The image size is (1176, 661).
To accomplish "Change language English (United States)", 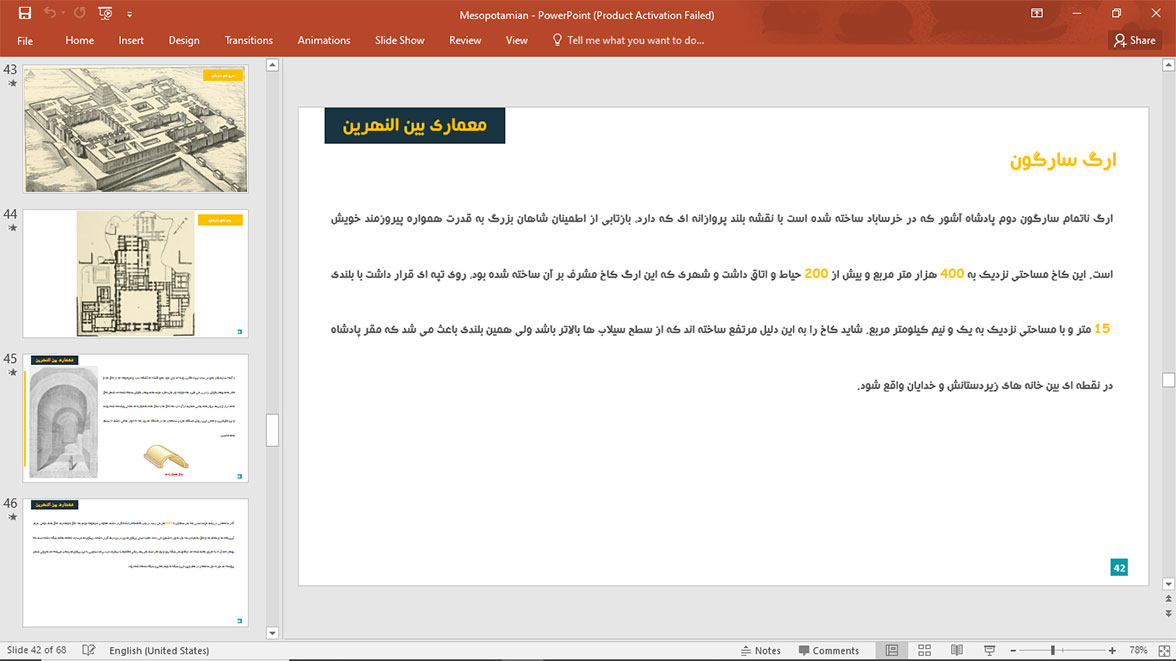I will 159,650.
